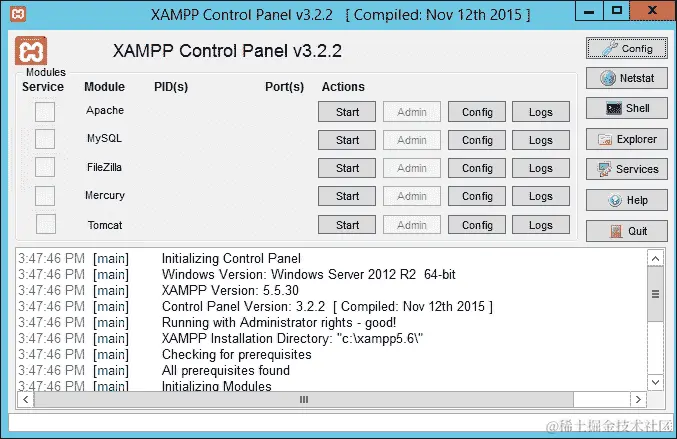The image size is (677, 439).
Task: Select the FileZilla module name
Action: [x=104, y=167]
